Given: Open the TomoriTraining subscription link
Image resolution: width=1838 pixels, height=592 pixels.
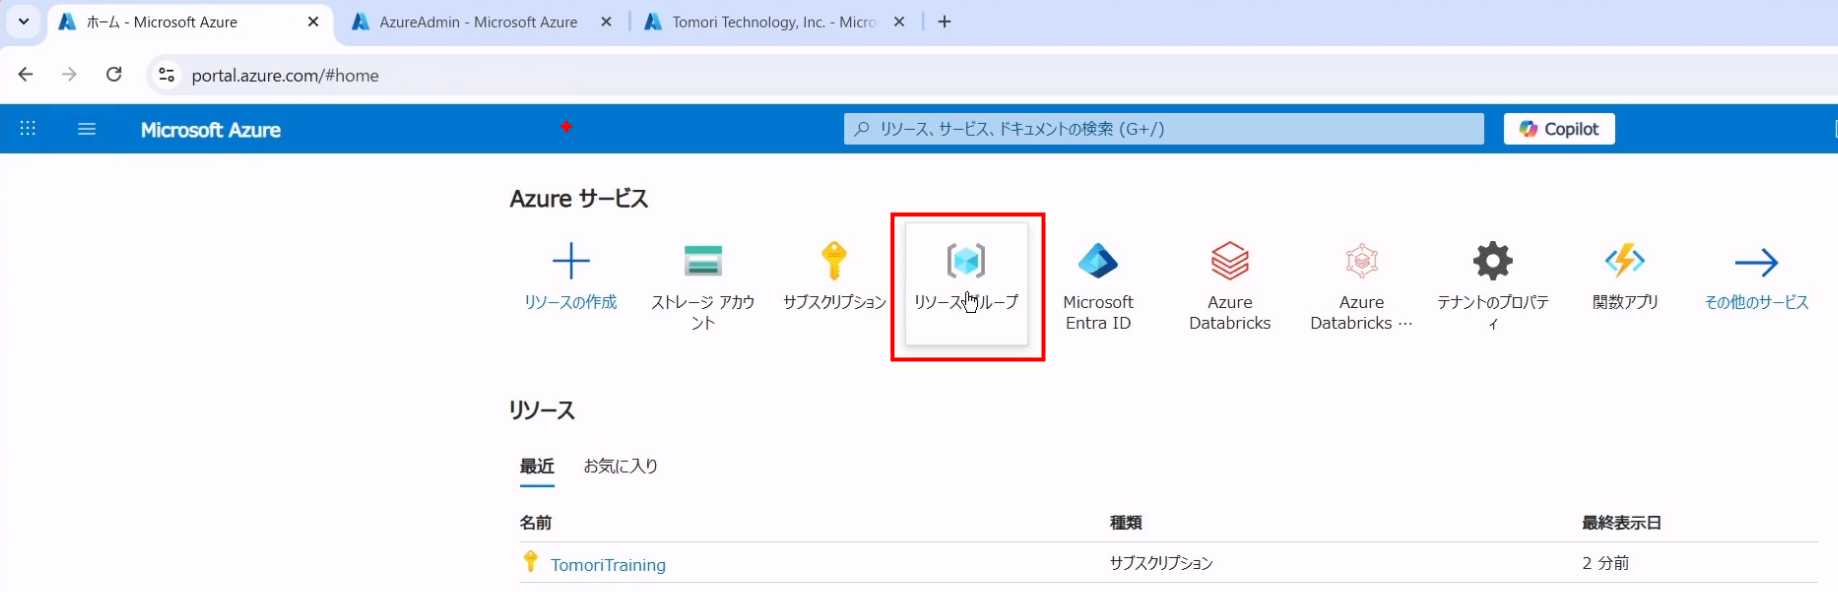Looking at the screenshot, I should pos(608,565).
